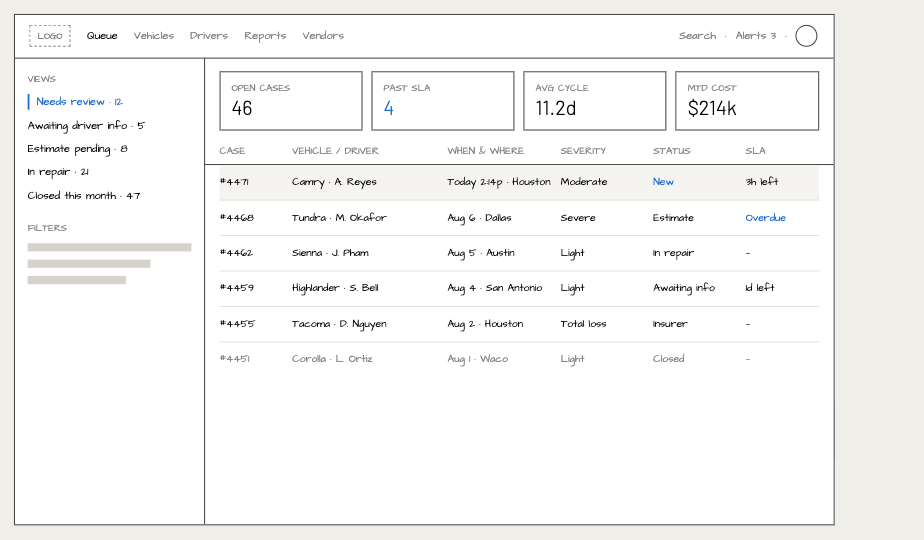Click Sienna · J. Pham cell
Image resolution: width=924 pixels, height=540 pixels.
point(330,253)
